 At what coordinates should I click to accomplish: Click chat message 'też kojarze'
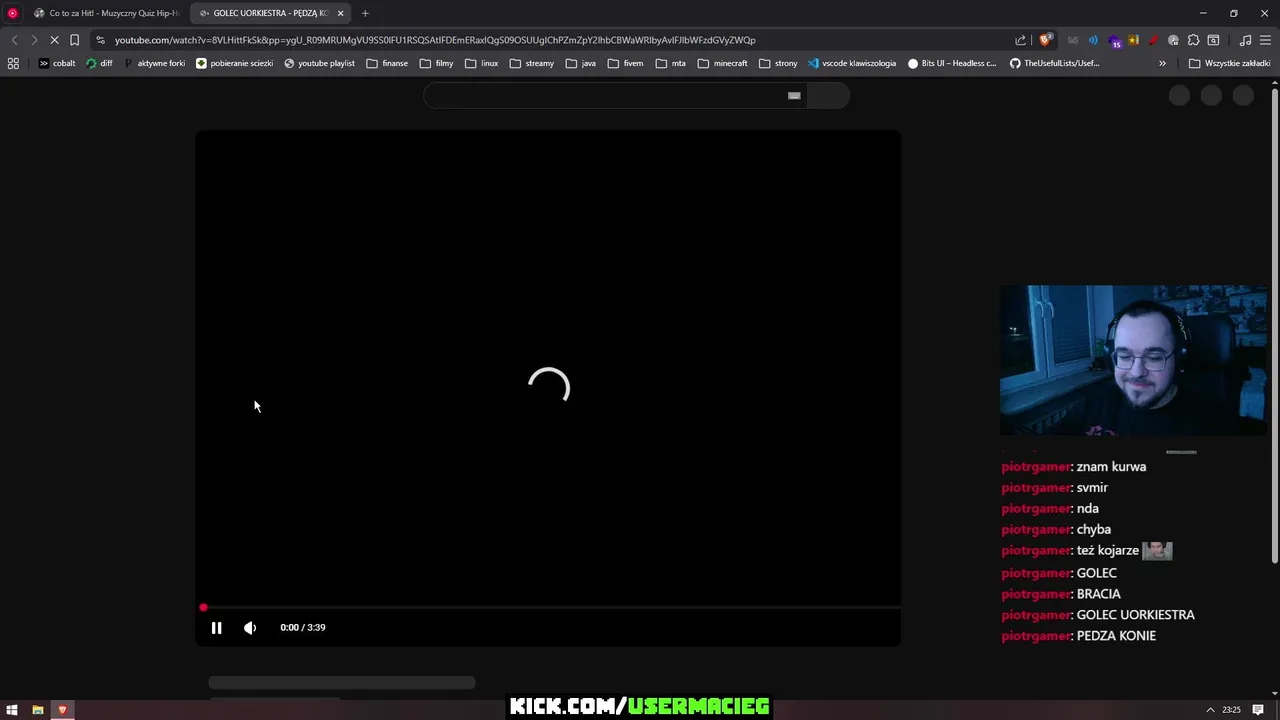pyautogui.click(x=1107, y=551)
